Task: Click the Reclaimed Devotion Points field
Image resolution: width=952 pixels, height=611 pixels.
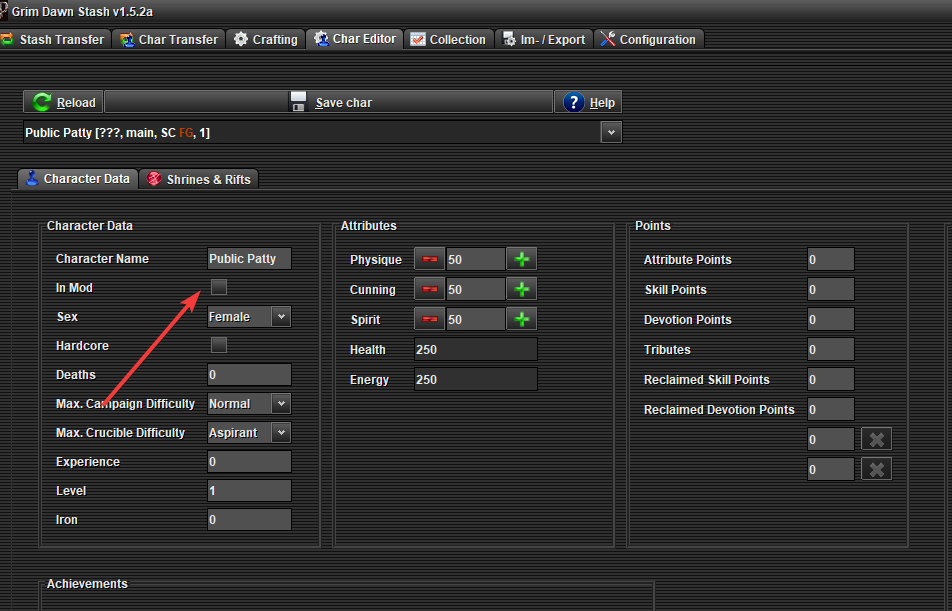Action: coord(831,409)
